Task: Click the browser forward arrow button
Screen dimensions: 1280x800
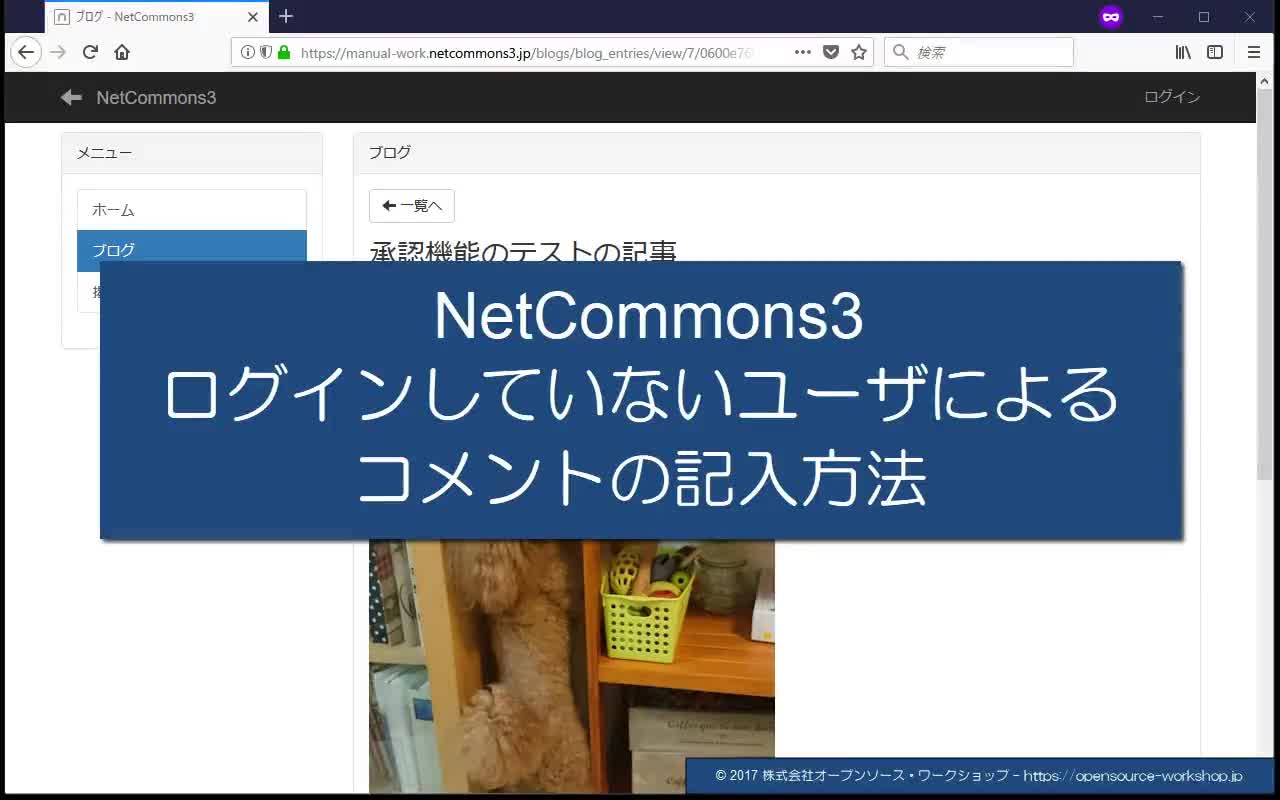Action: click(58, 52)
